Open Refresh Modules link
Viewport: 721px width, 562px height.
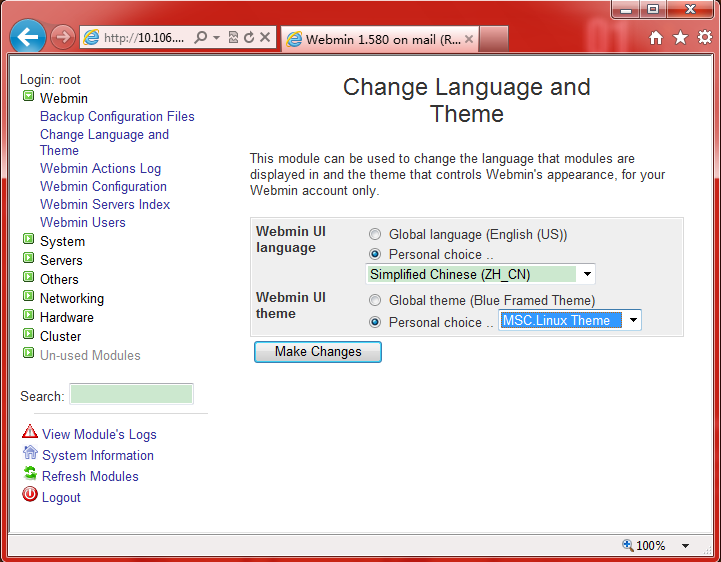(x=90, y=476)
